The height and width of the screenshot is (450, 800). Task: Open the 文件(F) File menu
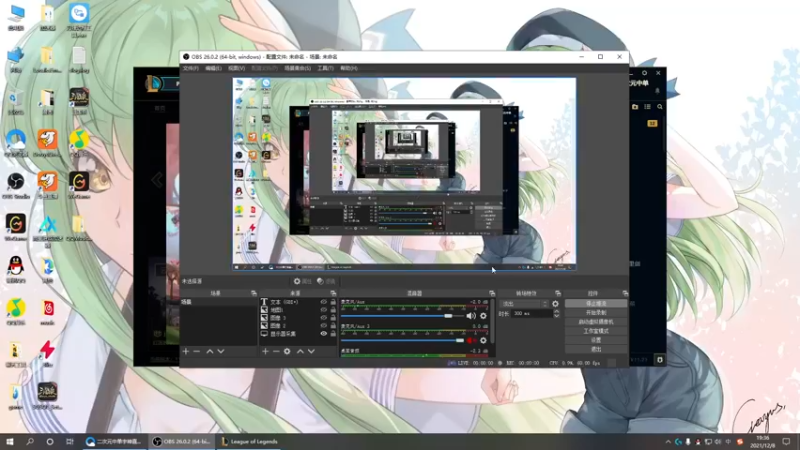click(190, 68)
